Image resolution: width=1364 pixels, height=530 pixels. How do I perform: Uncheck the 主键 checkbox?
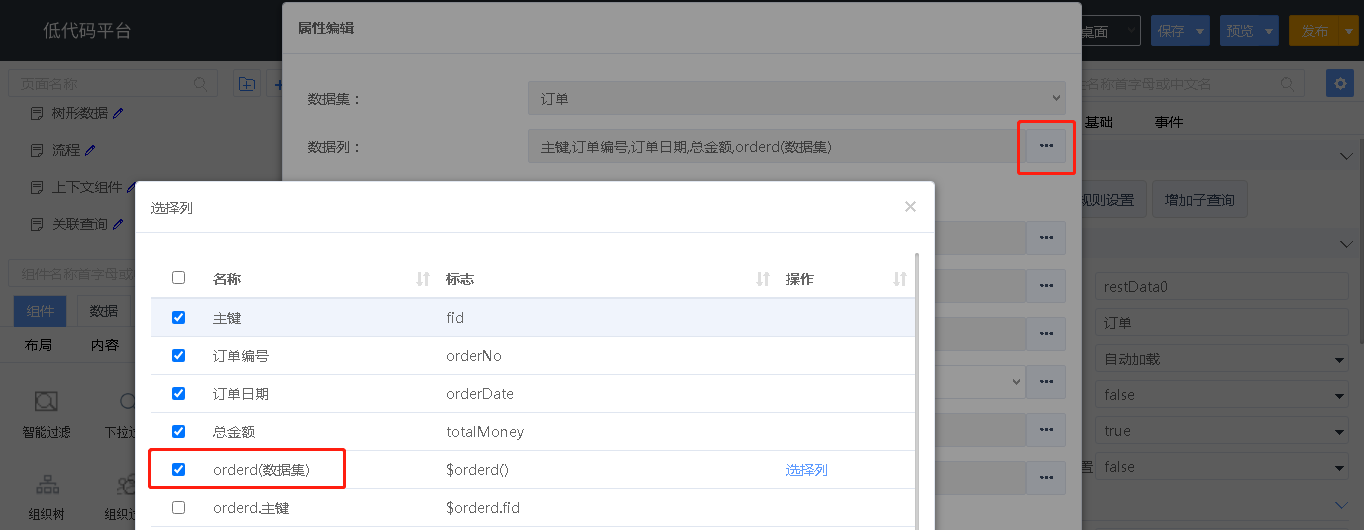(179, 317)
